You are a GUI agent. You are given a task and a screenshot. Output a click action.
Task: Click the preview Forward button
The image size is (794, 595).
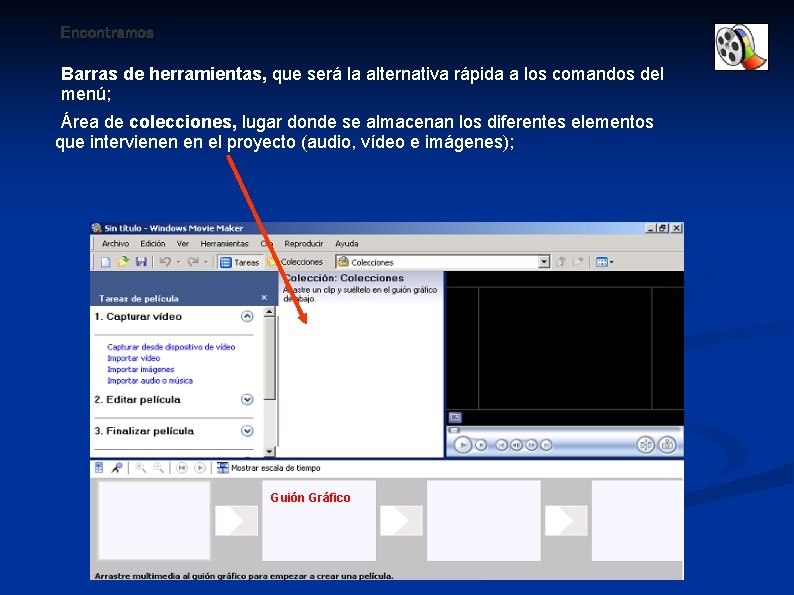coord(546,445)
